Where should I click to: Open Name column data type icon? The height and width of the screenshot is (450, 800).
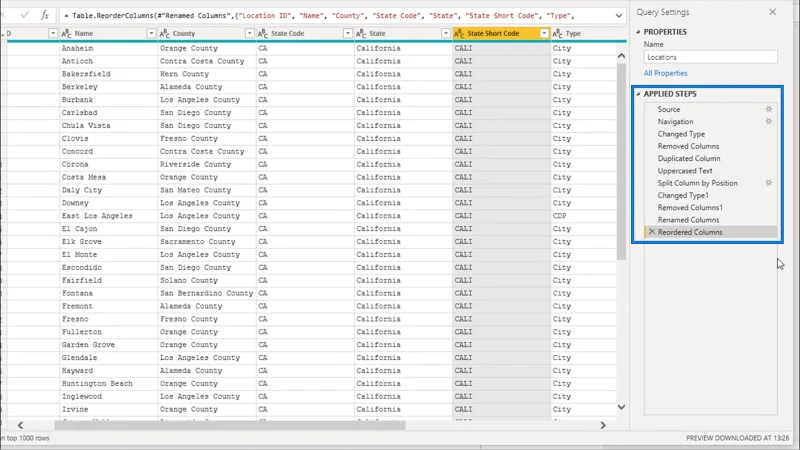pyautogui.click(x=66, y=33)
